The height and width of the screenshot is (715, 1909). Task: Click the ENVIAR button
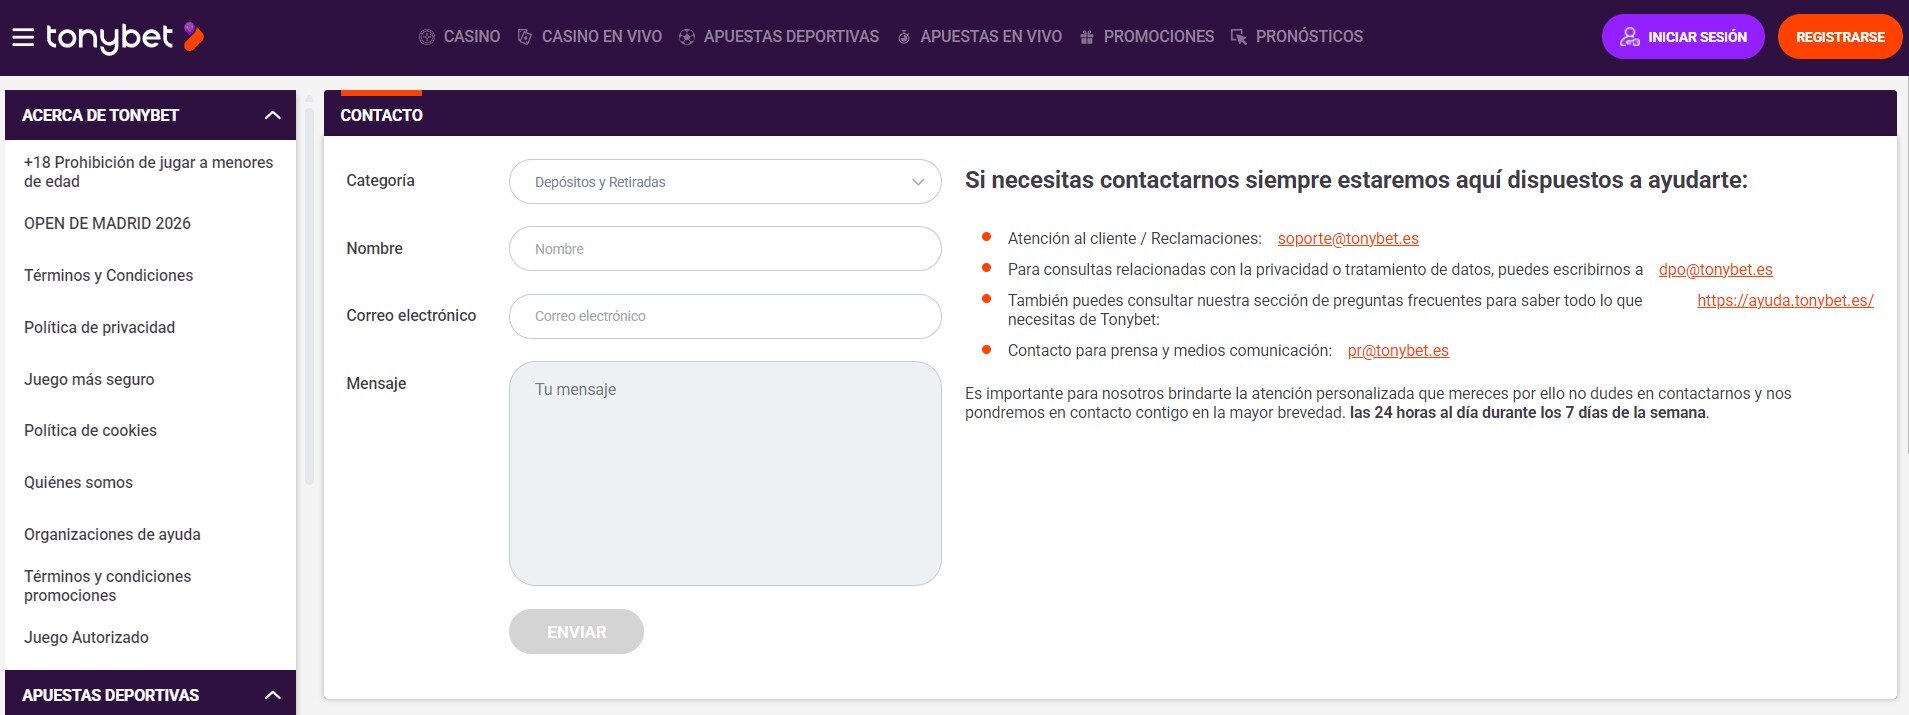[576, 632]
